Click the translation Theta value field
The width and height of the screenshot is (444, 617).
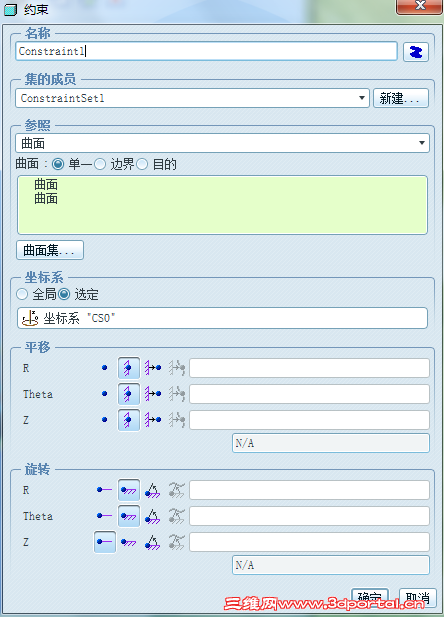click(309, 394)
